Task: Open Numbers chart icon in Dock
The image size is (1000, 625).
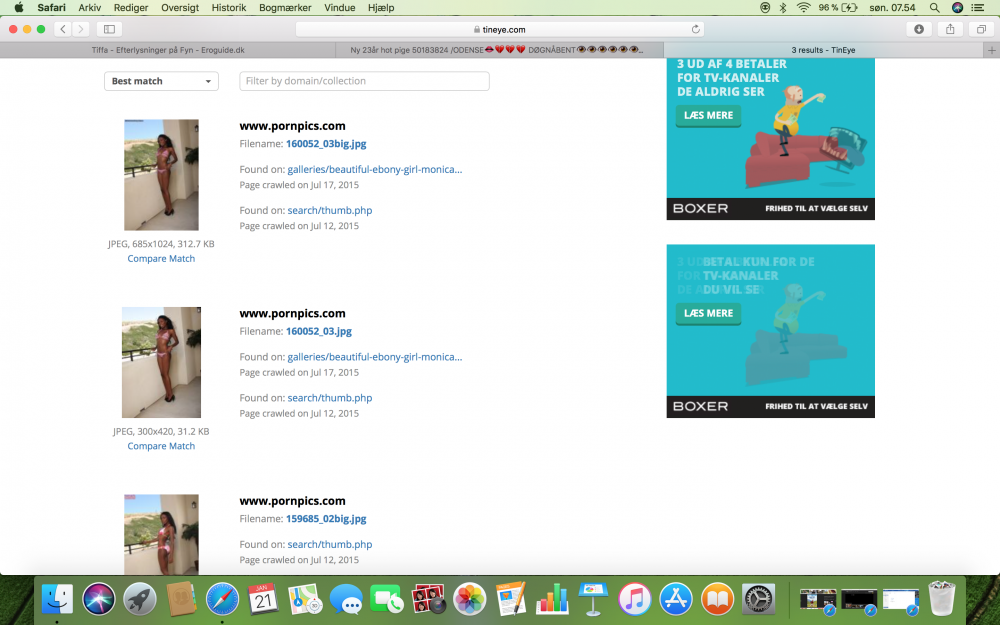Action: coord(552,599)
